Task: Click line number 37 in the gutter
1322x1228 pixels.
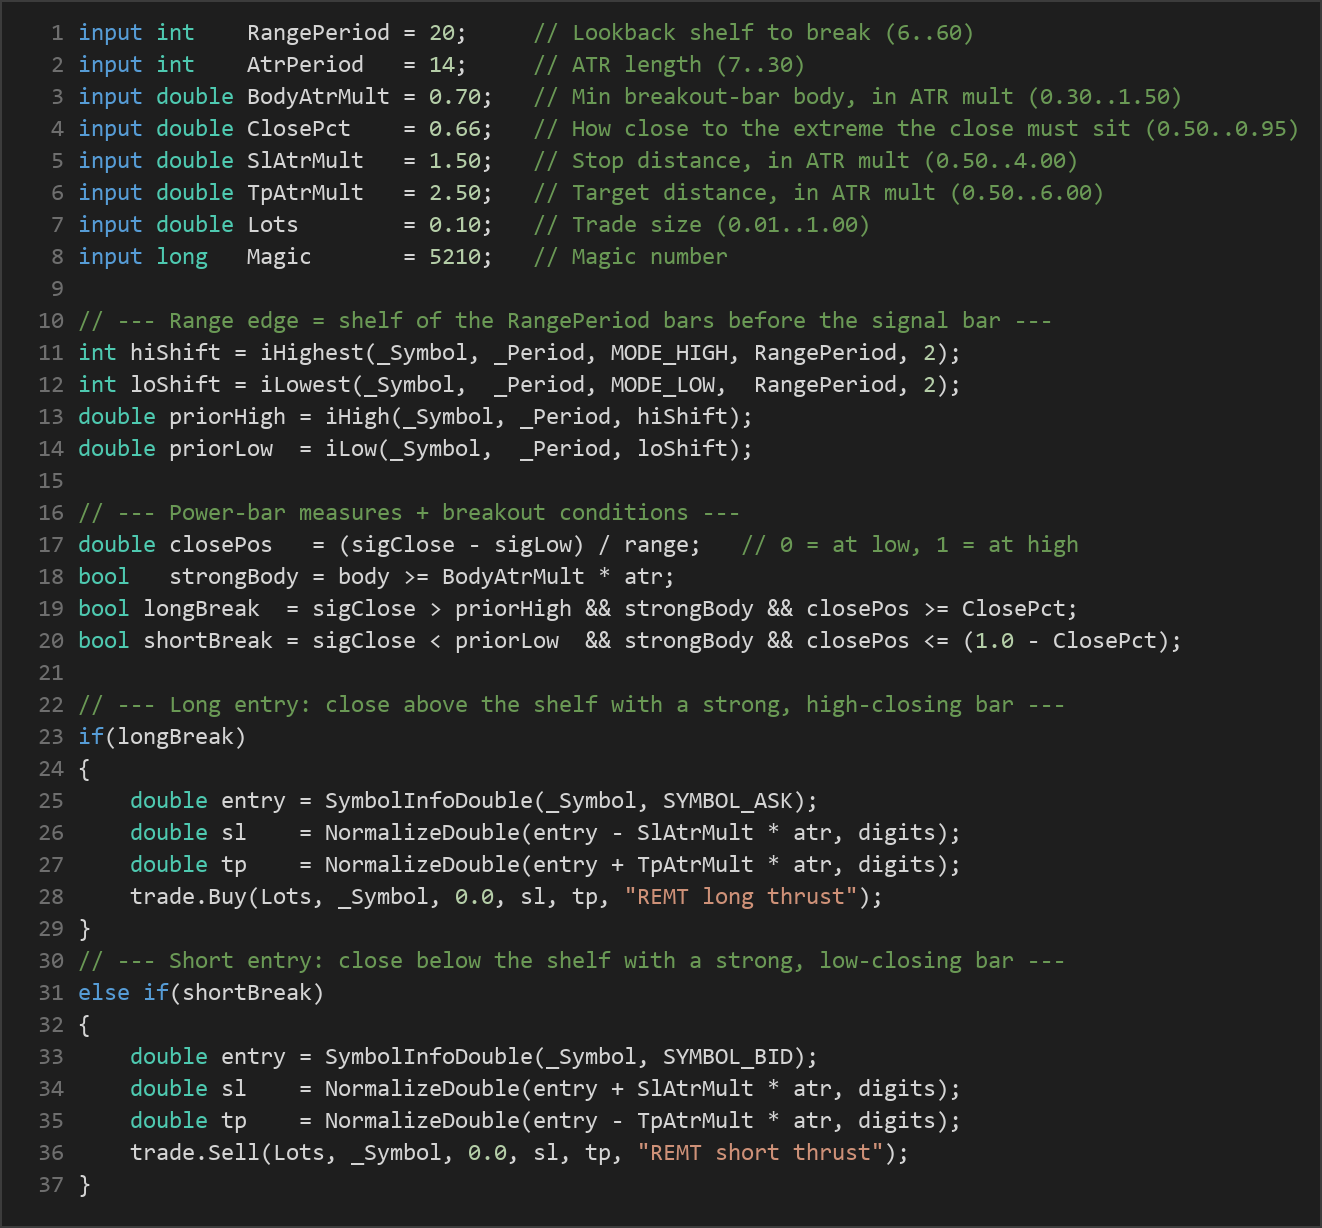Action: [x=51, y=1184]
